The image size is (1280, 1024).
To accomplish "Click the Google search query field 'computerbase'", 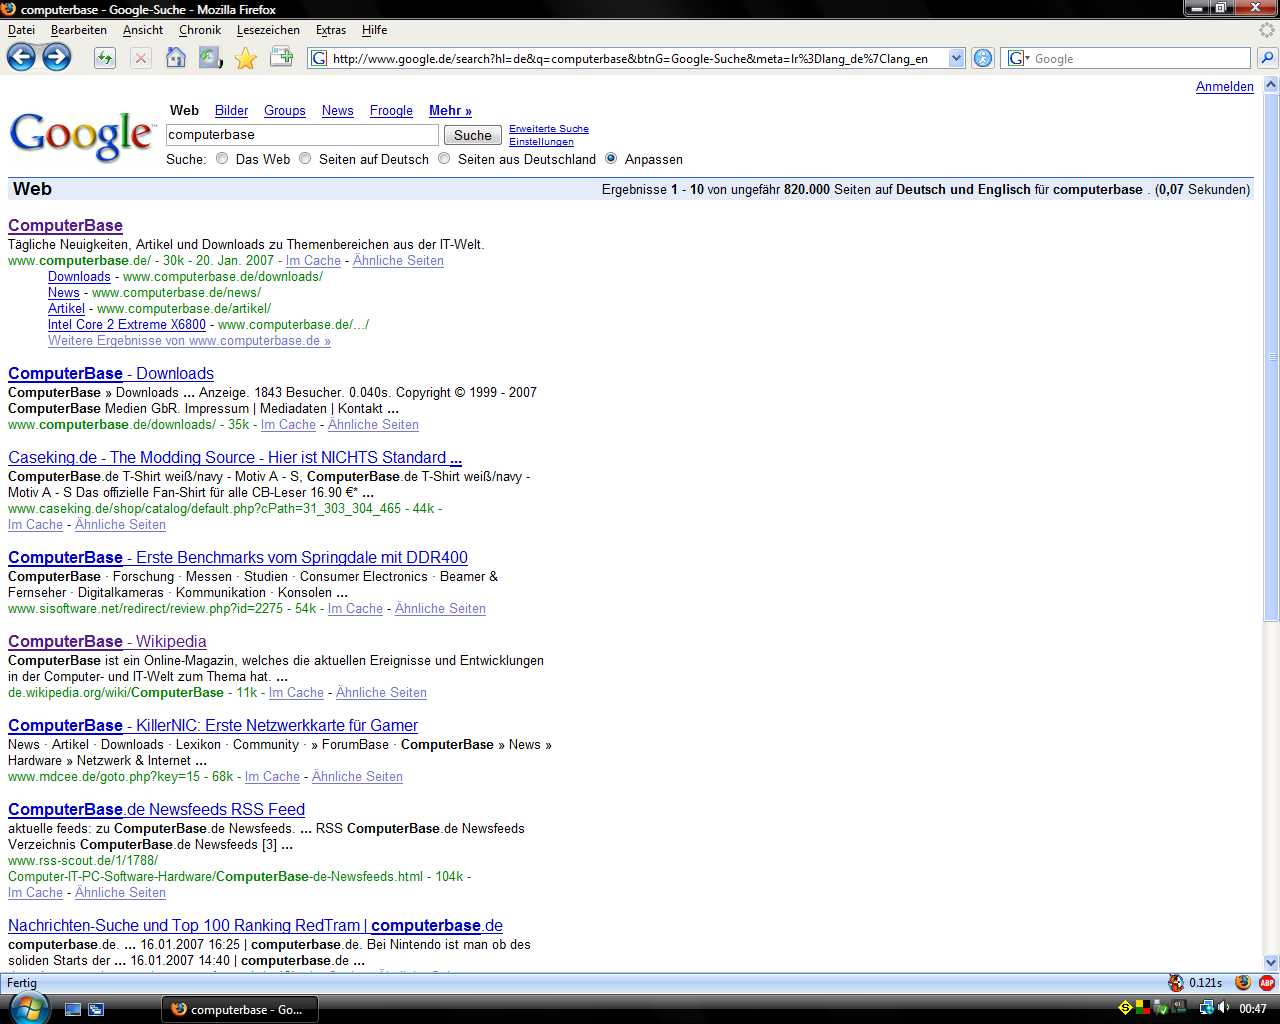I will tap(302, 135).
